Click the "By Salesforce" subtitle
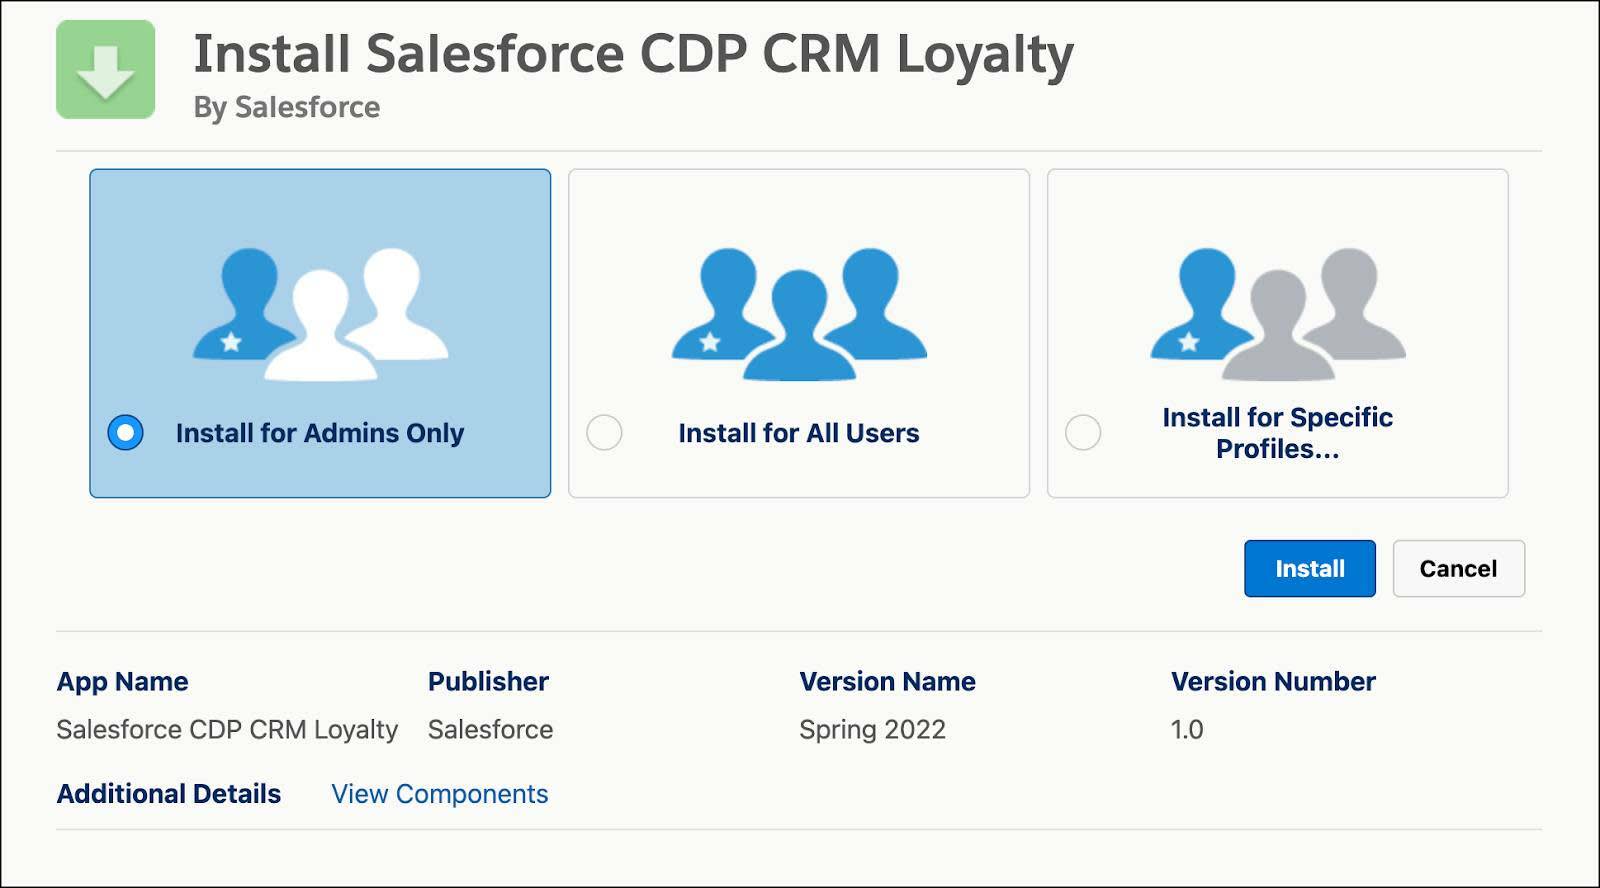 pos(287,107)
